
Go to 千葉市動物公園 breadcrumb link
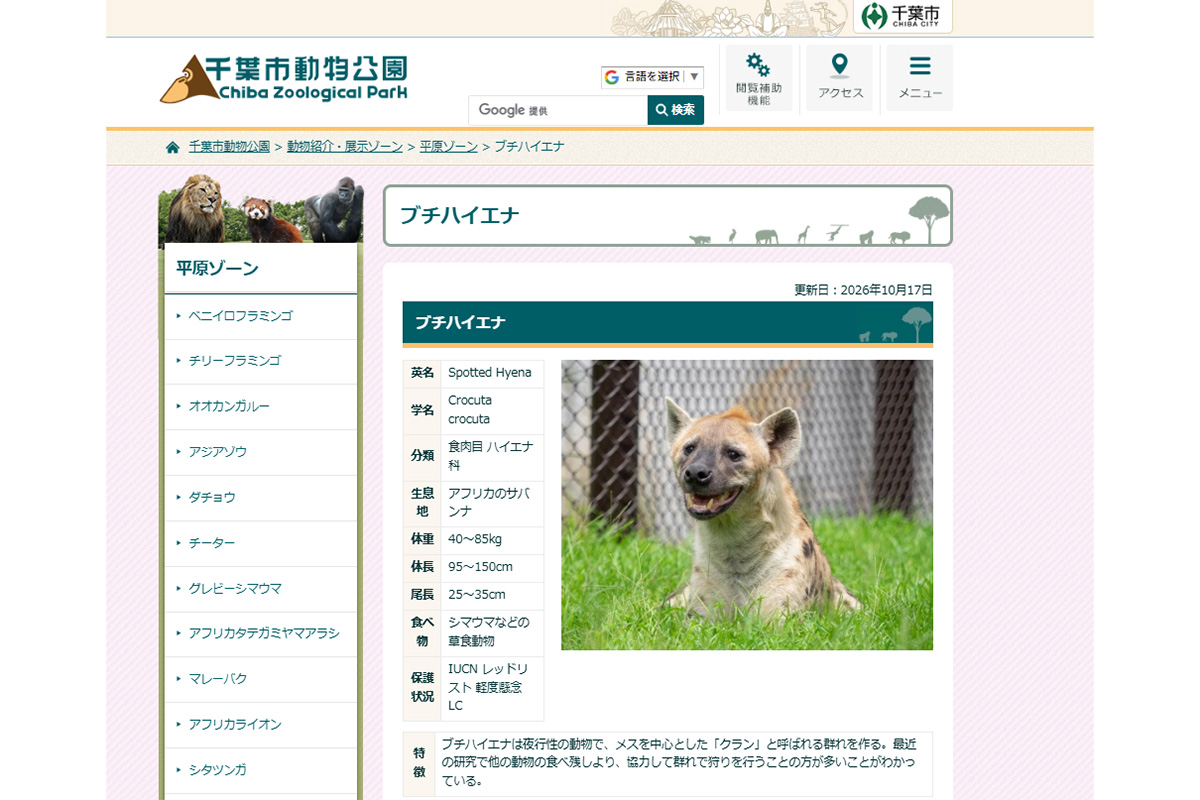point(229,146)
